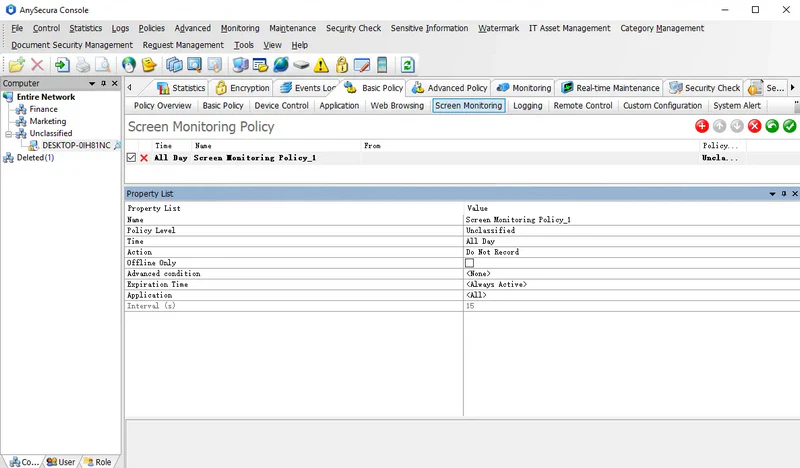
Task: Click the Action value 'Do Not Record'
Action: click(492, 252)
